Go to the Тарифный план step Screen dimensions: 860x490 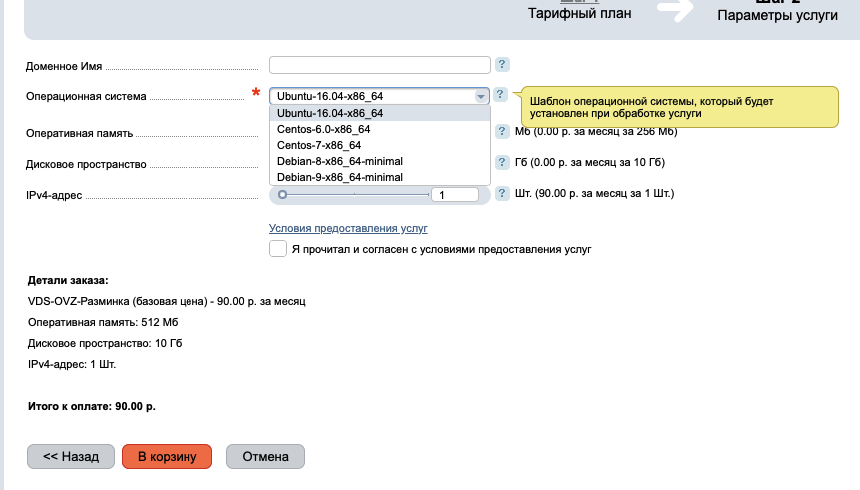[x=579, y=13]
